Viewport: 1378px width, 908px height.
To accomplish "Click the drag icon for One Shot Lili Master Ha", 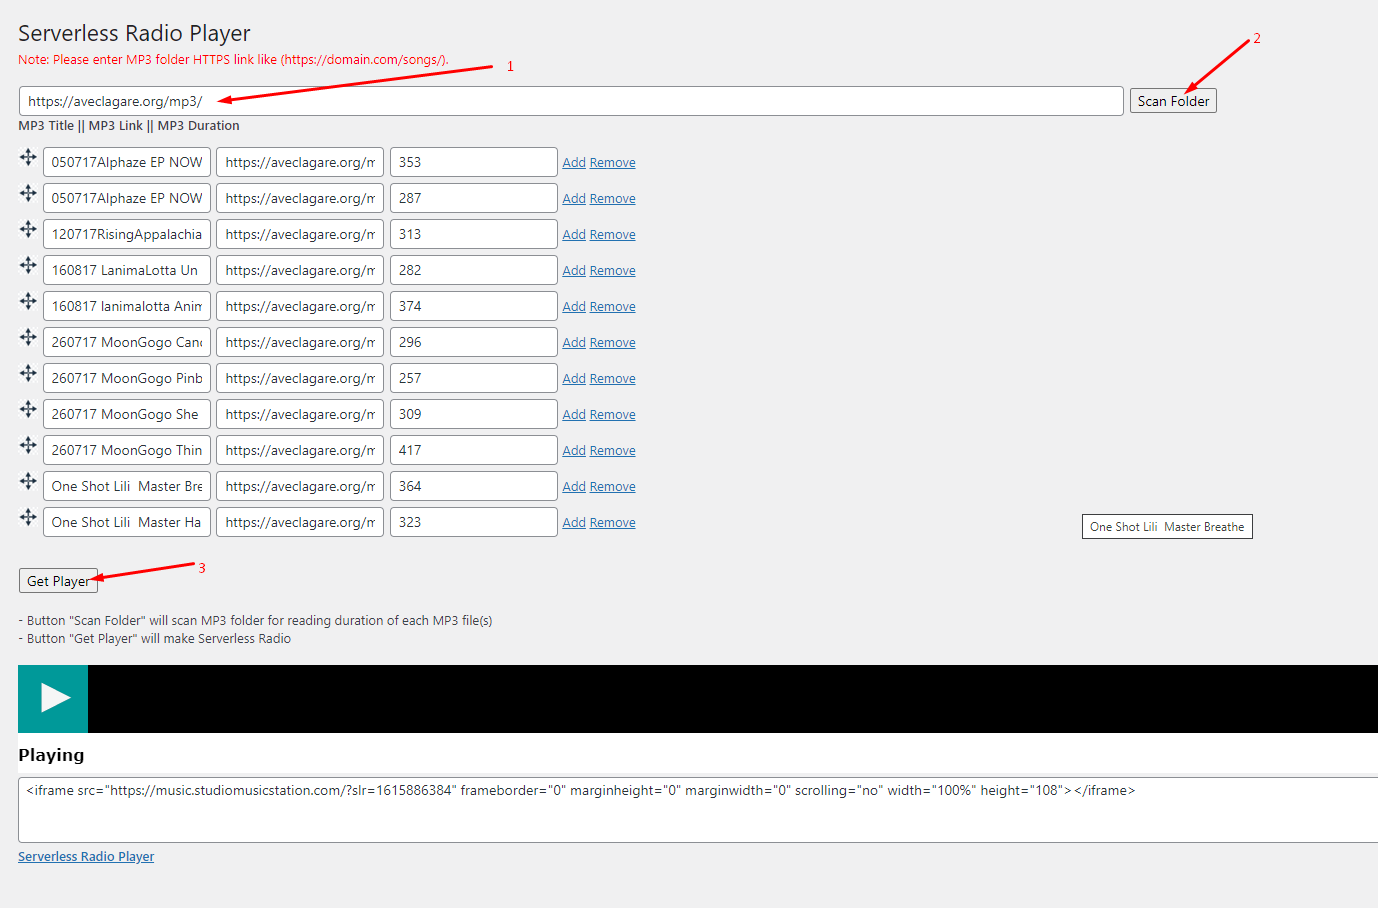I will coord(28,517).
